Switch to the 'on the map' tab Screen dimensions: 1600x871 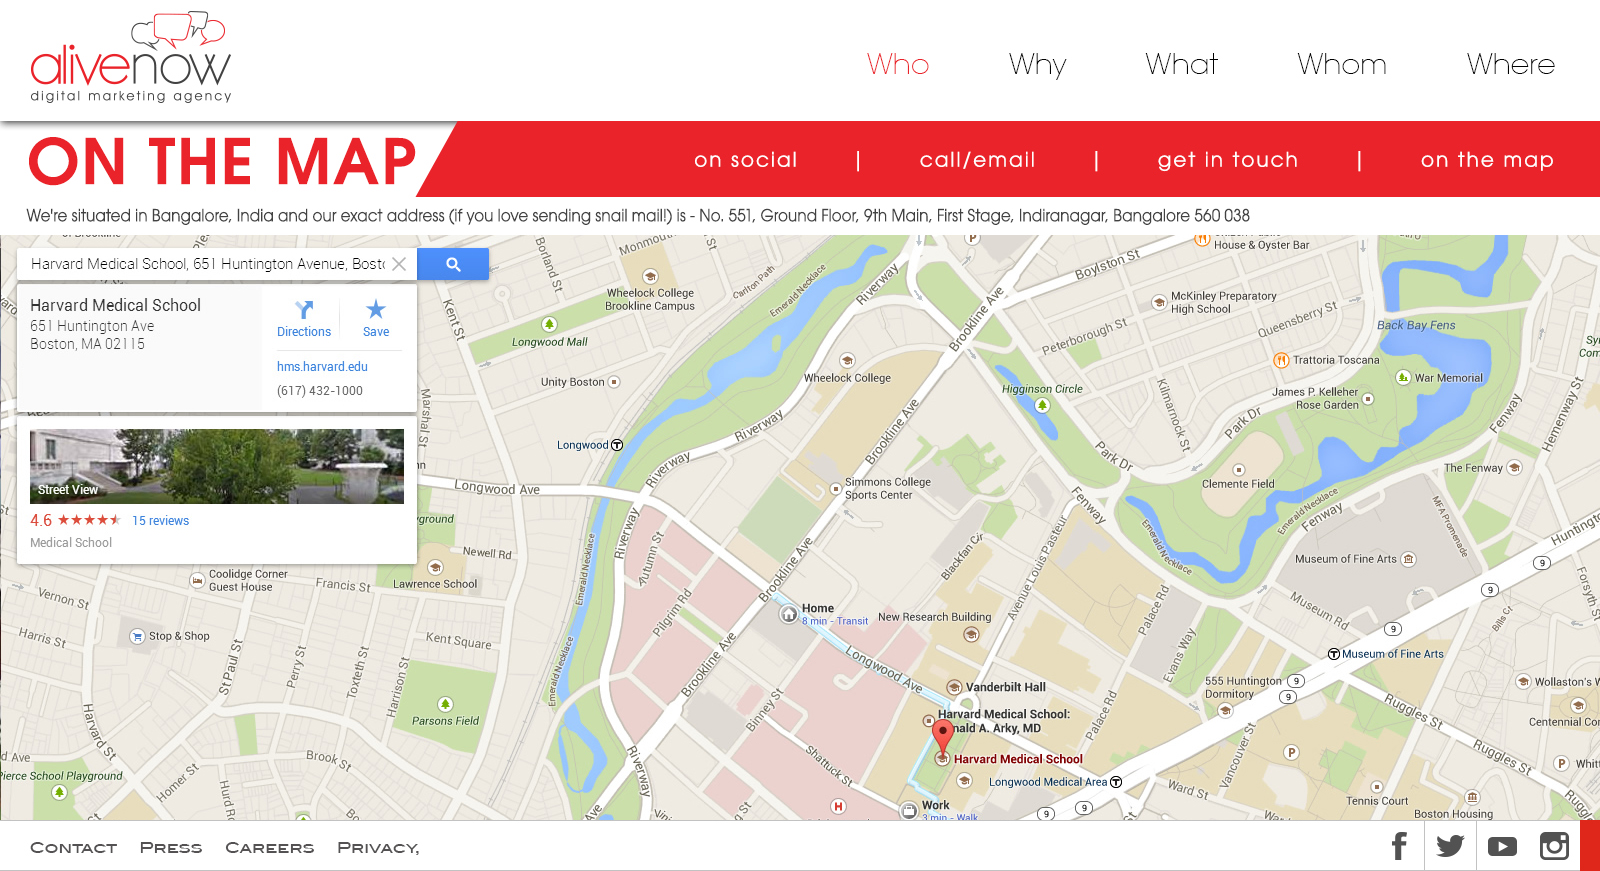[1487, 160]
